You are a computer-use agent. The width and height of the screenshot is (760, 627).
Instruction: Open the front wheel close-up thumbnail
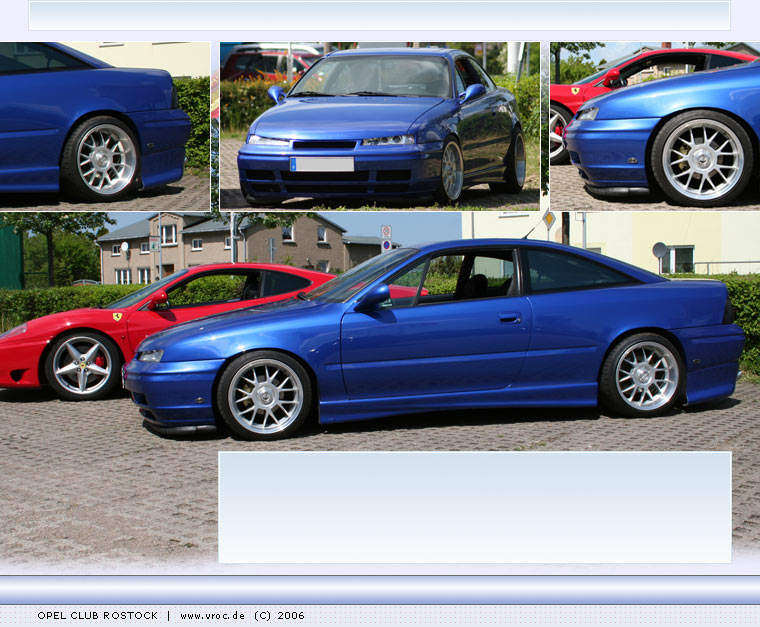point(655,126)
